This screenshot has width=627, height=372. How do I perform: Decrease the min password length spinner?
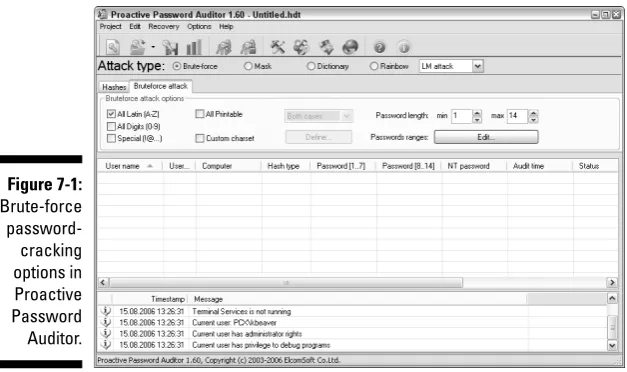477,119
